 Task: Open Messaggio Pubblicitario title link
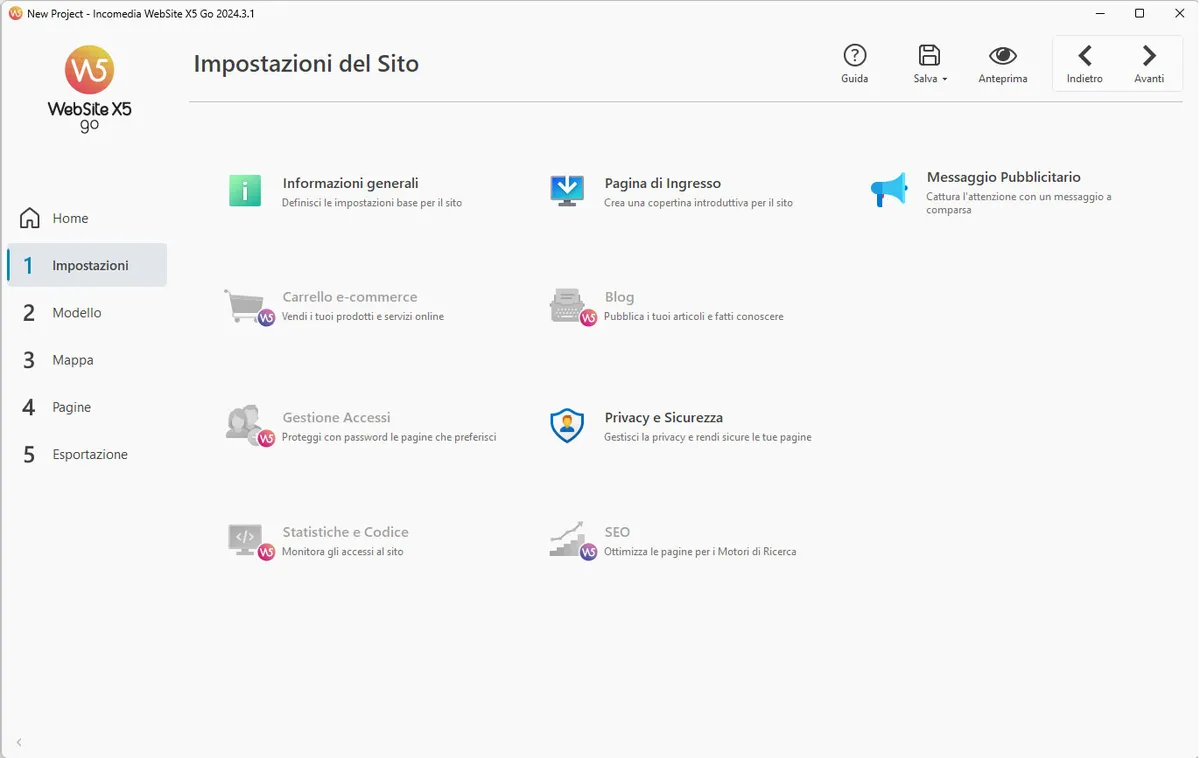point(1003,177)
